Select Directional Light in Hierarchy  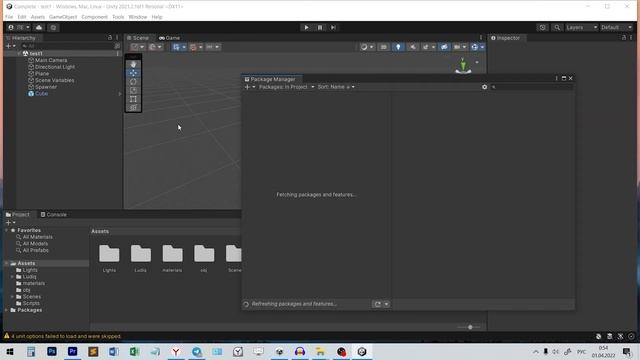point(55,67)
